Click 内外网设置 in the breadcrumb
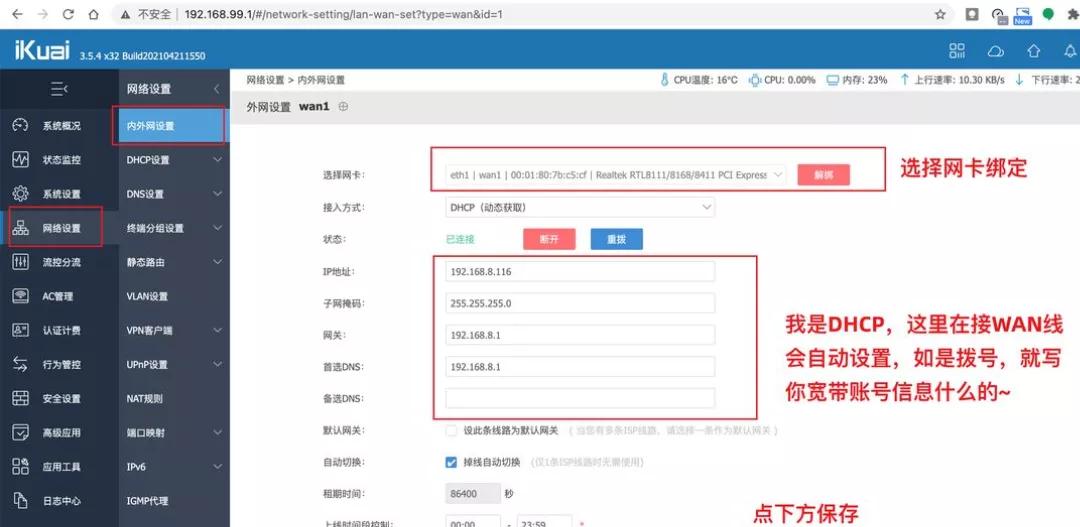Viewport: 1080px width, 527px height. click(321, 80)
